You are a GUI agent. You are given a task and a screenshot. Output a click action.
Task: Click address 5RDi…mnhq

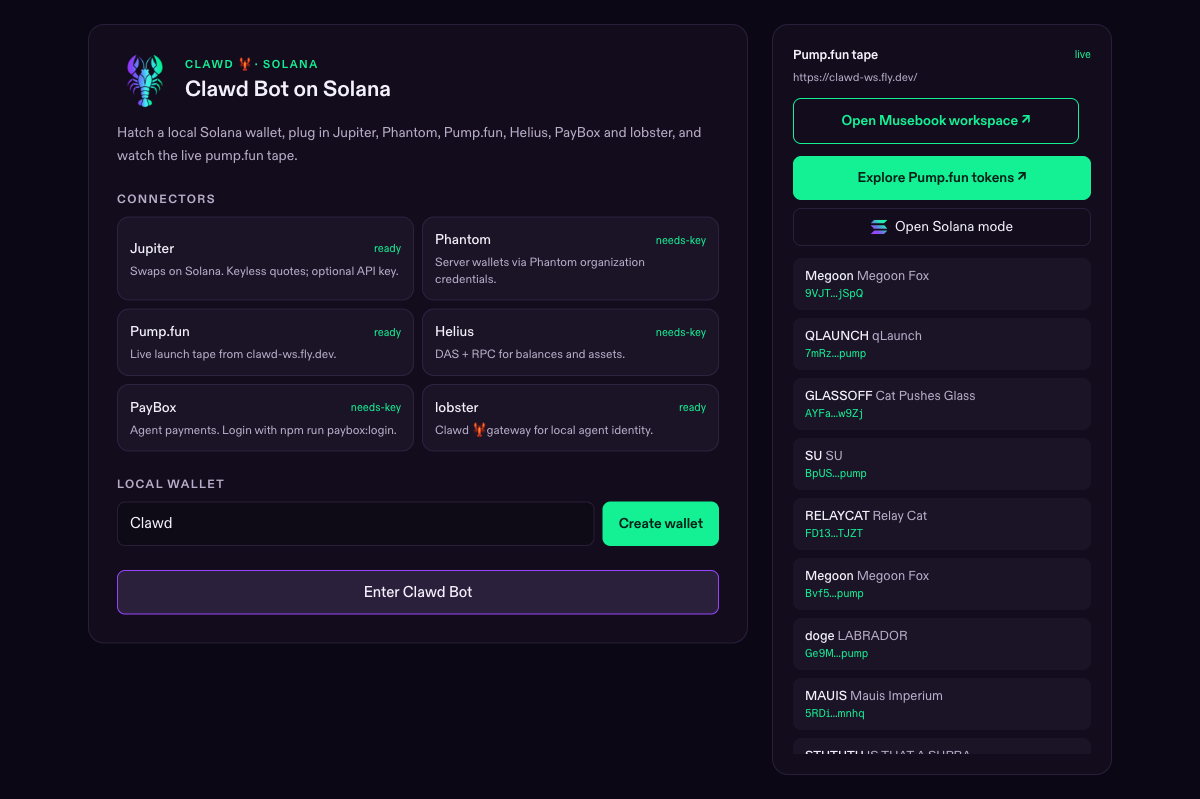coord(835,714)
